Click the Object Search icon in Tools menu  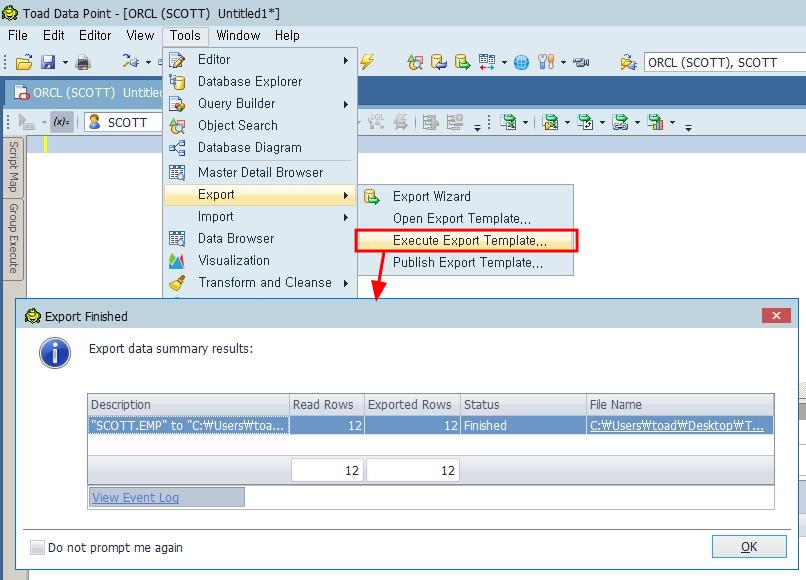[x=178, y=126]
